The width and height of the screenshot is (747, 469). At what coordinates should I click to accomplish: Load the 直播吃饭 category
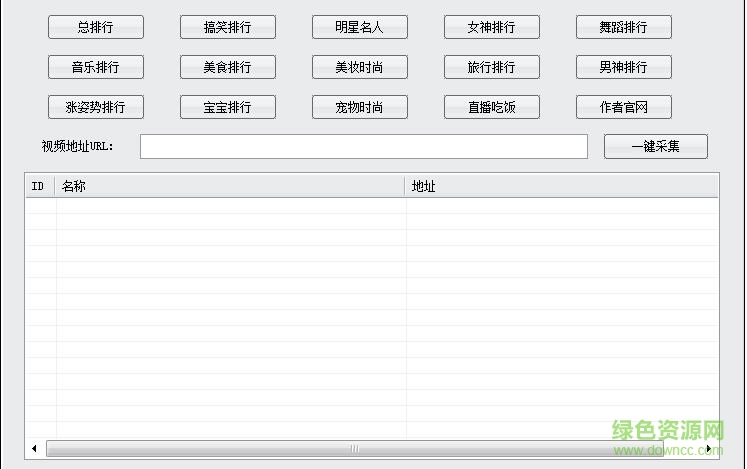(x=492, y=107)
